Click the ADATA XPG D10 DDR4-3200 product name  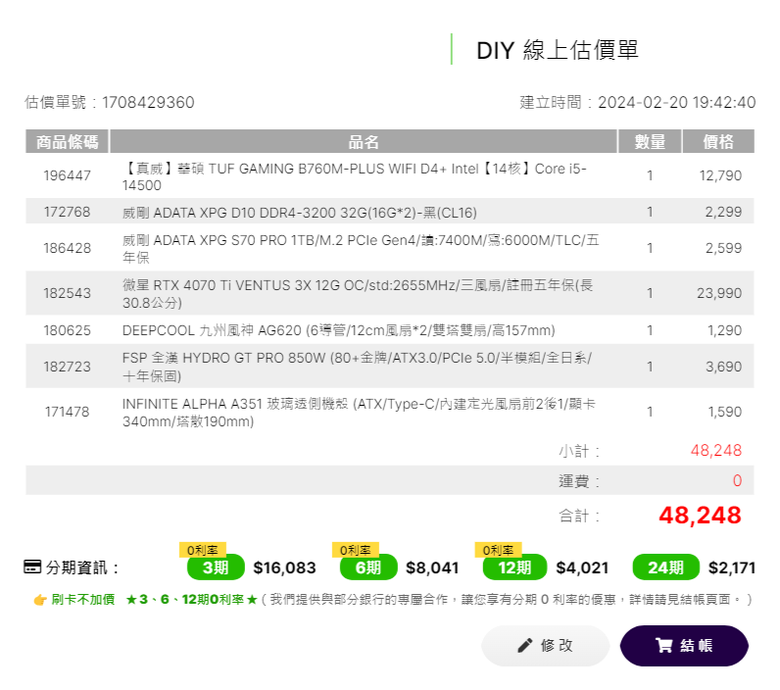[299, 212]
